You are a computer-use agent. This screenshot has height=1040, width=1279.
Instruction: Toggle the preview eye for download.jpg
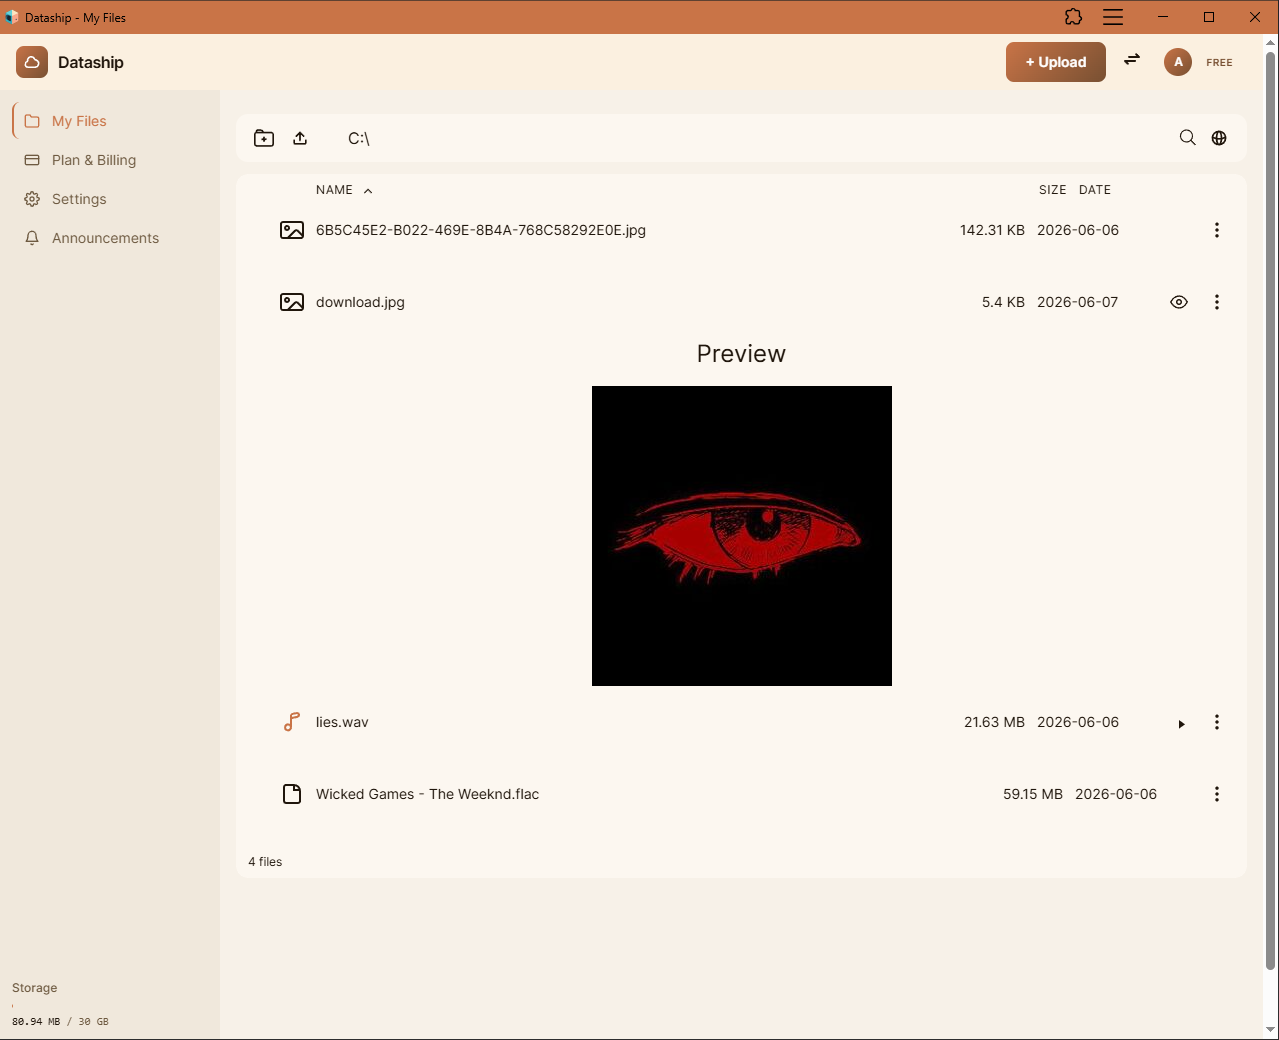click(1179, 302)
